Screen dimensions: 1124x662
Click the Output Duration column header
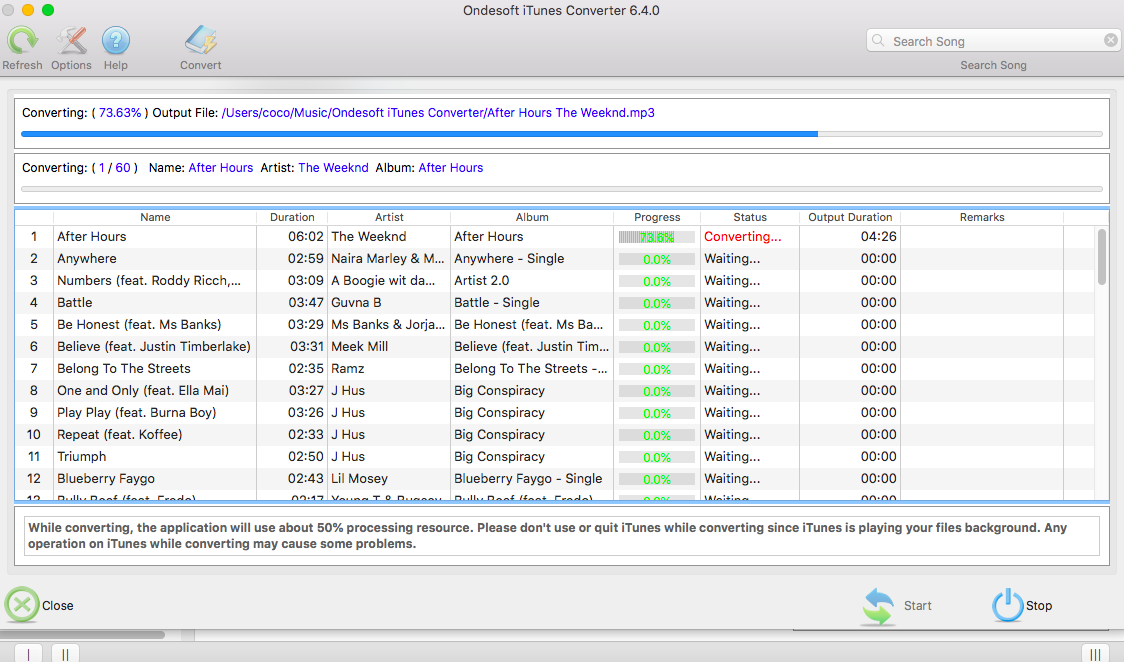point(850,217)
